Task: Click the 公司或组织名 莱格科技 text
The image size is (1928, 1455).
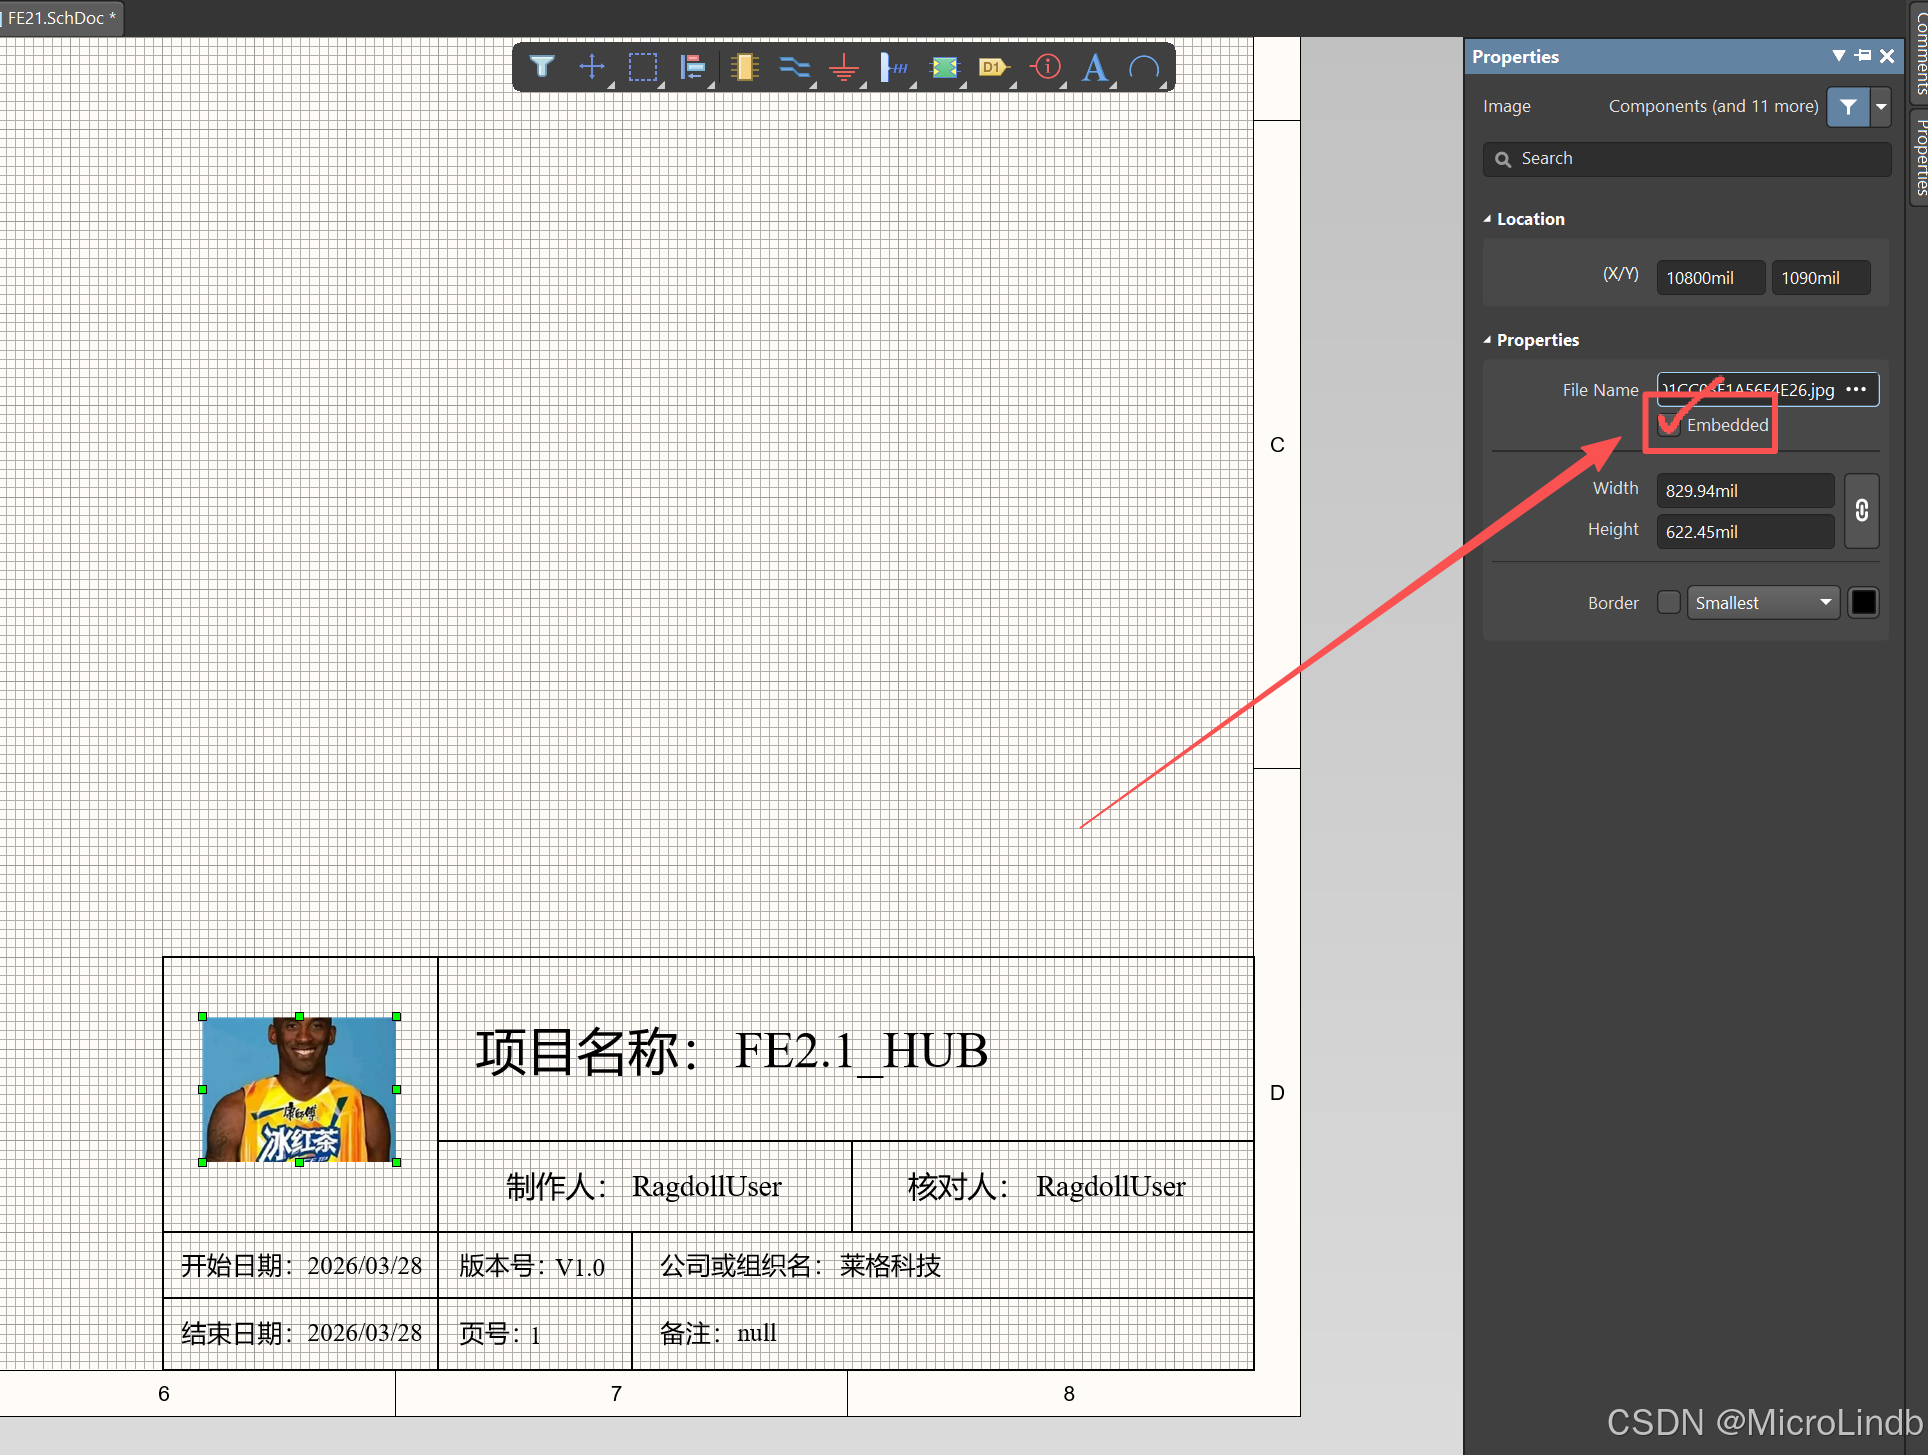Action: [x=800, y=1266]
